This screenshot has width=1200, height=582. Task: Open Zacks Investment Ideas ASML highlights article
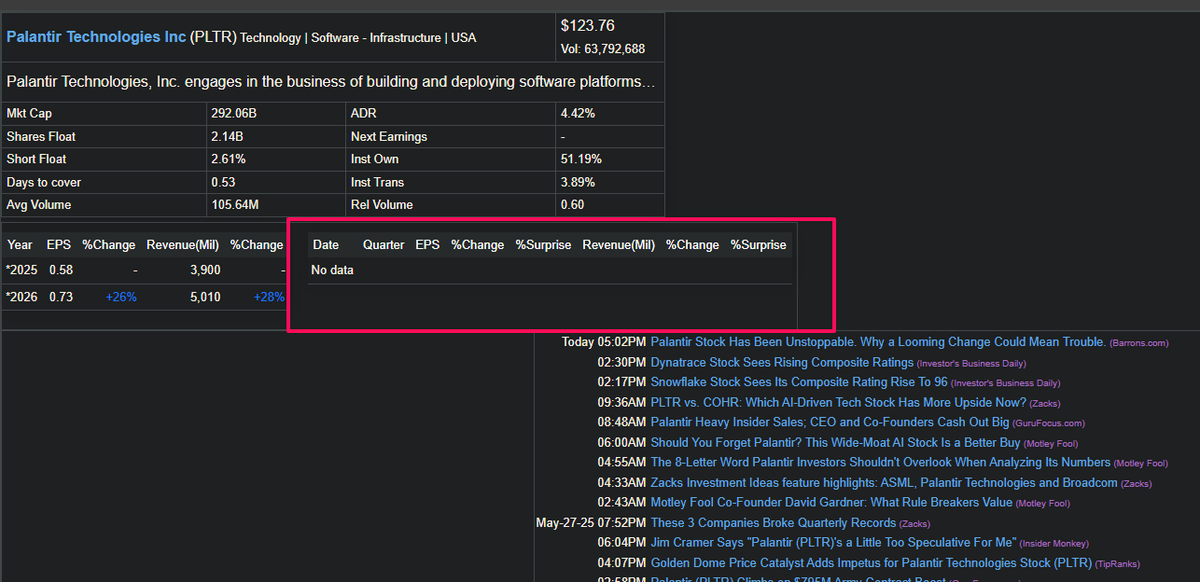click(x=884, y=482)
